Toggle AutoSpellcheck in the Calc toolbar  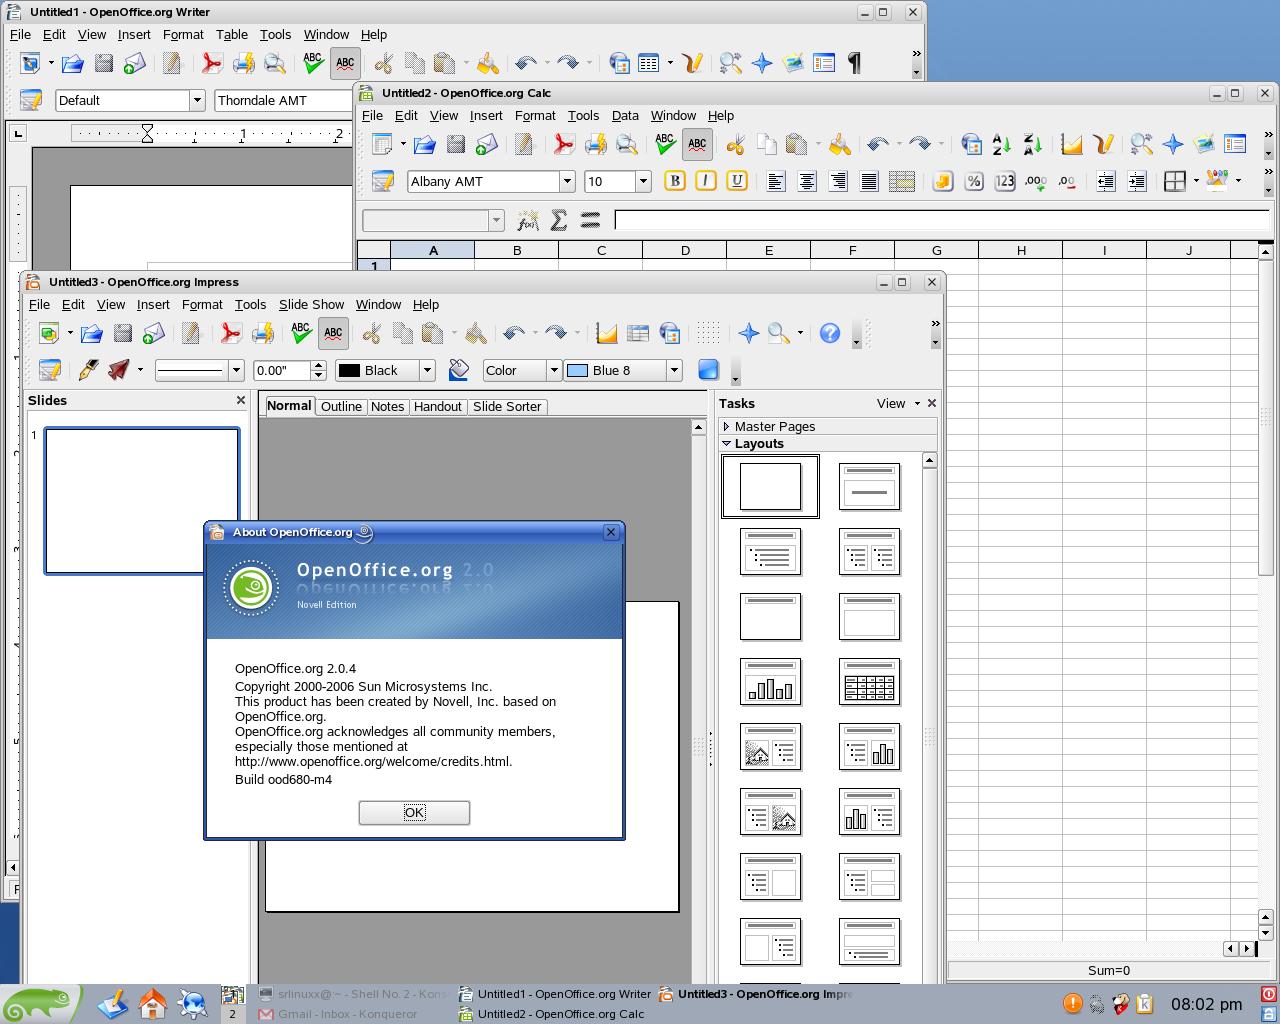pos(697,145)
